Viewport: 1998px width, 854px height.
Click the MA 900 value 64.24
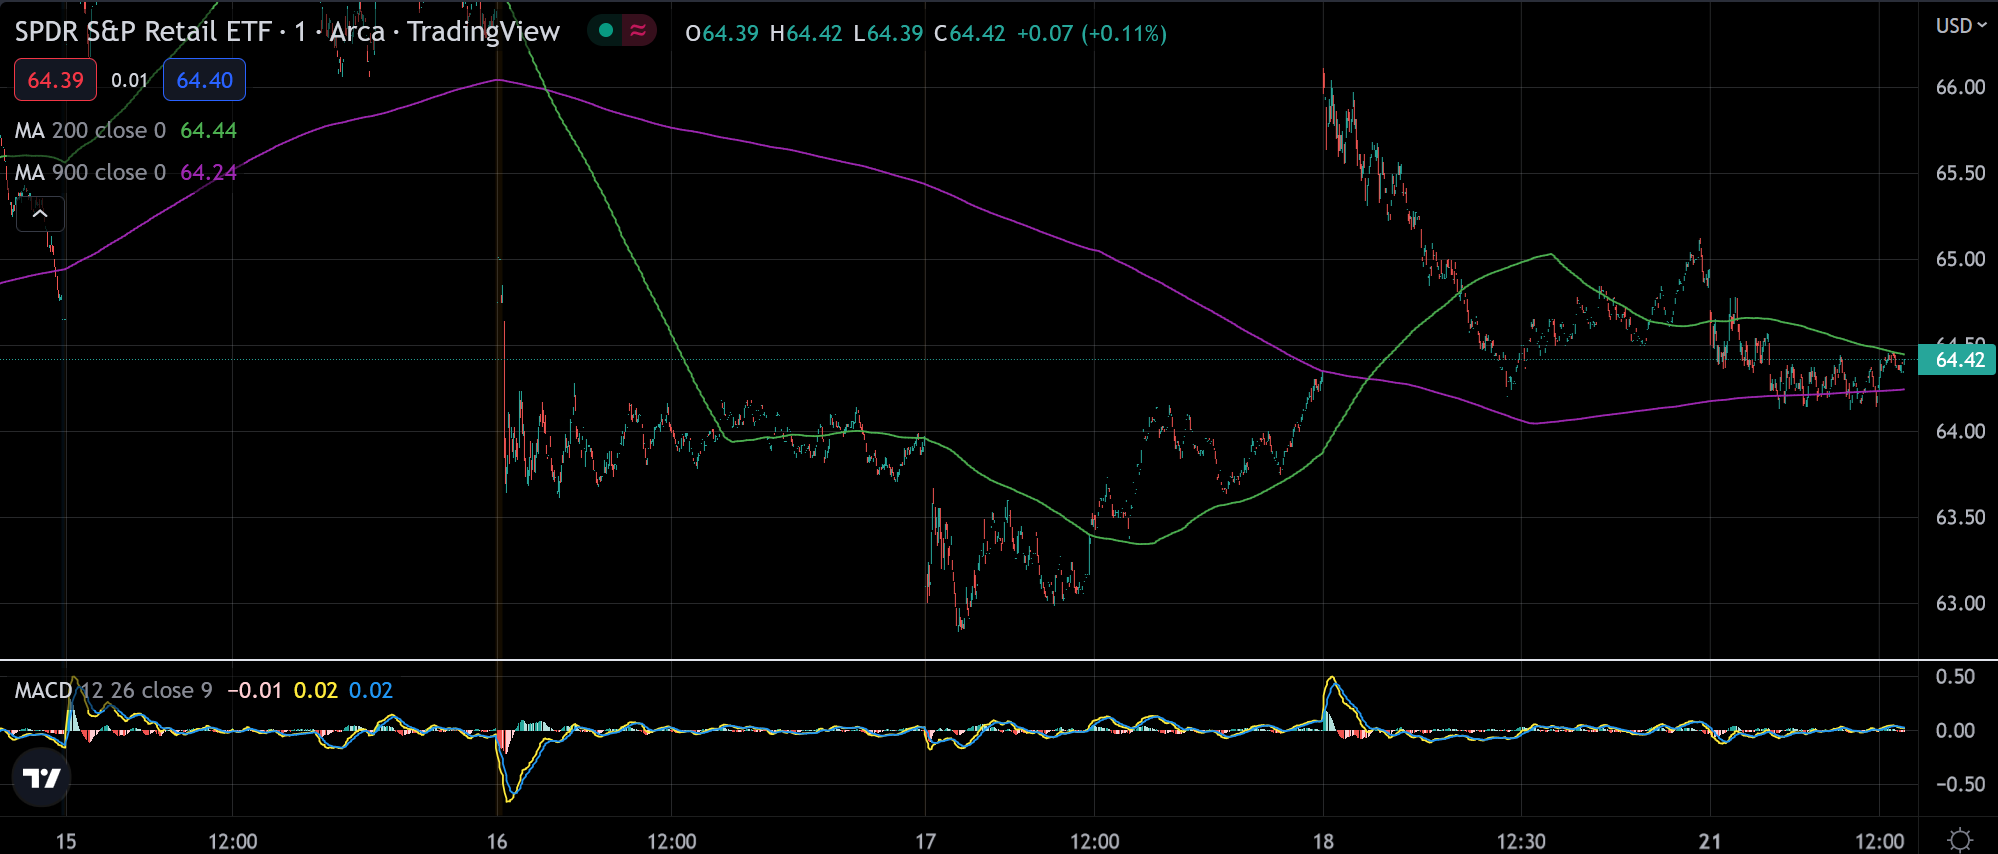pyautogui.click(x=208, y=172)
